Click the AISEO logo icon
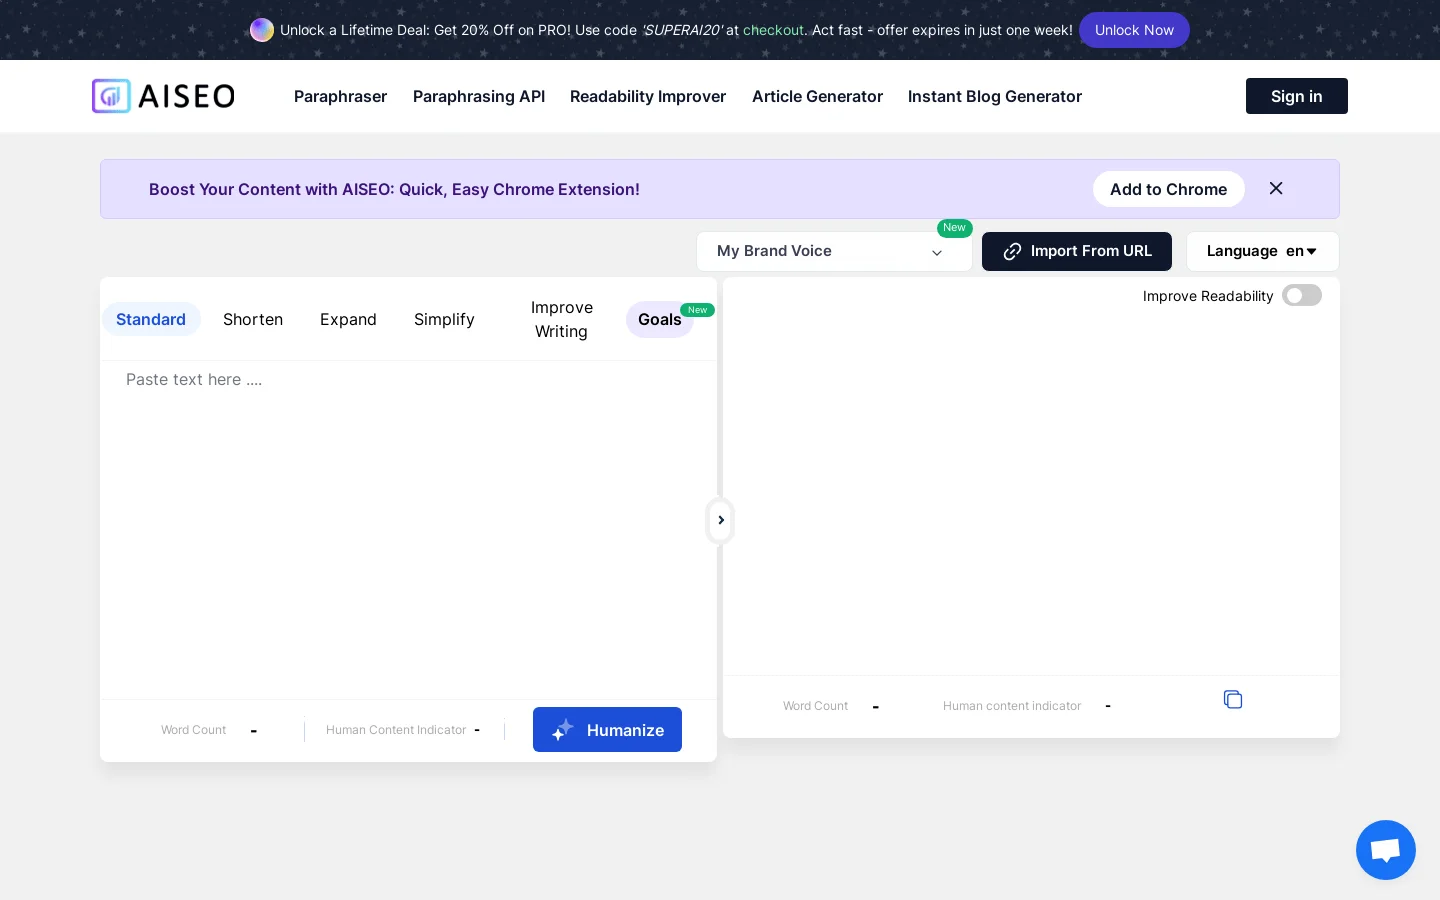Image resolution: width=1440 pixels, height=900 pixels. coord(111,96)
